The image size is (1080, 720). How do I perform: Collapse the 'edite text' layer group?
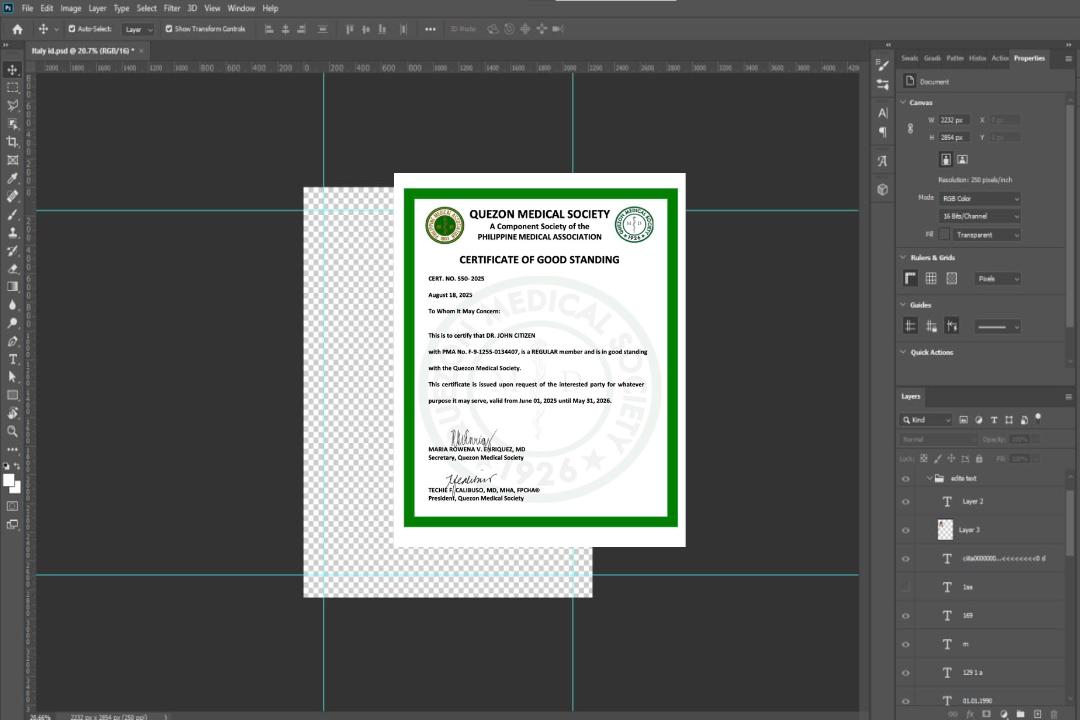point(929,478)
